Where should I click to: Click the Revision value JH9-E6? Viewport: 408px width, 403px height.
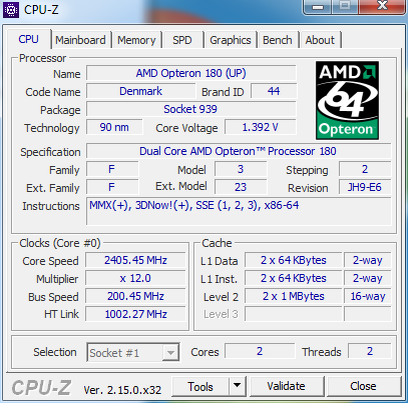(x=365, y=187)
